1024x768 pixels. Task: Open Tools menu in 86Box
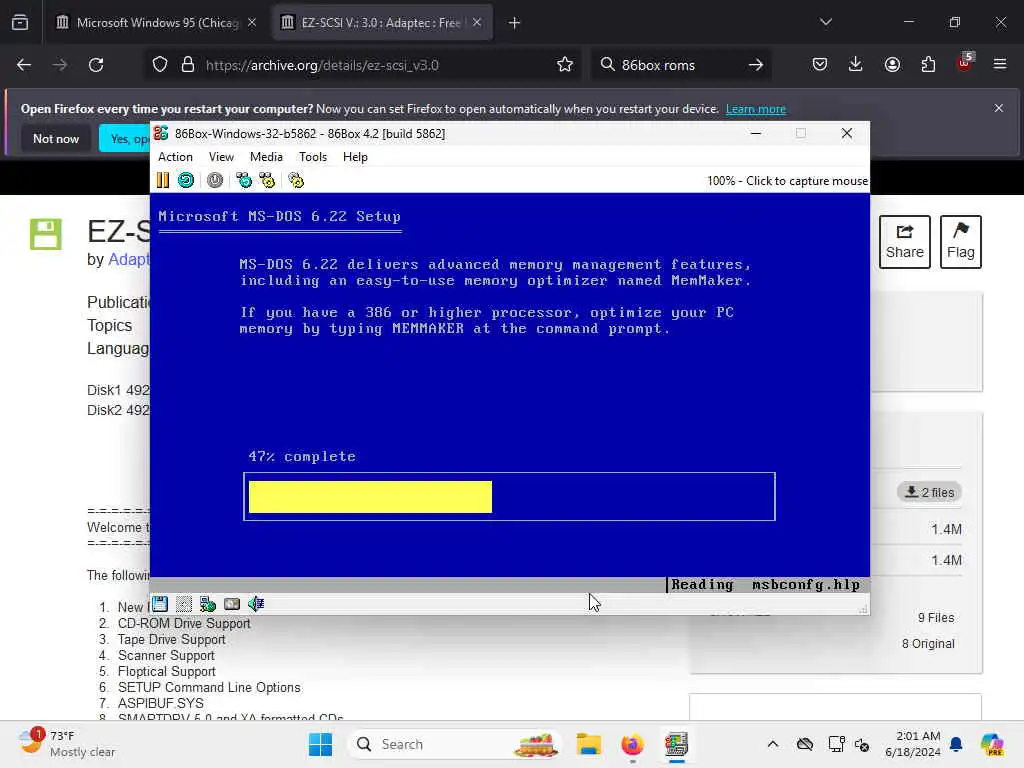(x=313, y=157)
